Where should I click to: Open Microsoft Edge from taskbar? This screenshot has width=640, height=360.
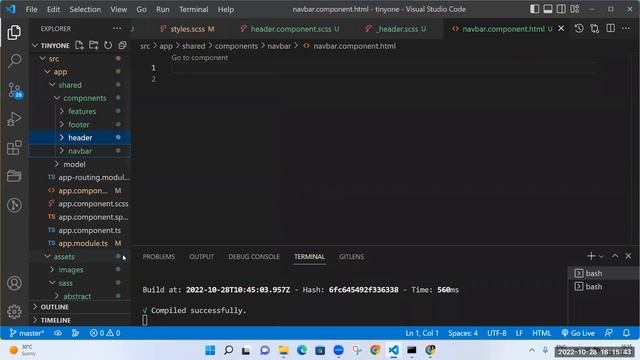[302, 350]
